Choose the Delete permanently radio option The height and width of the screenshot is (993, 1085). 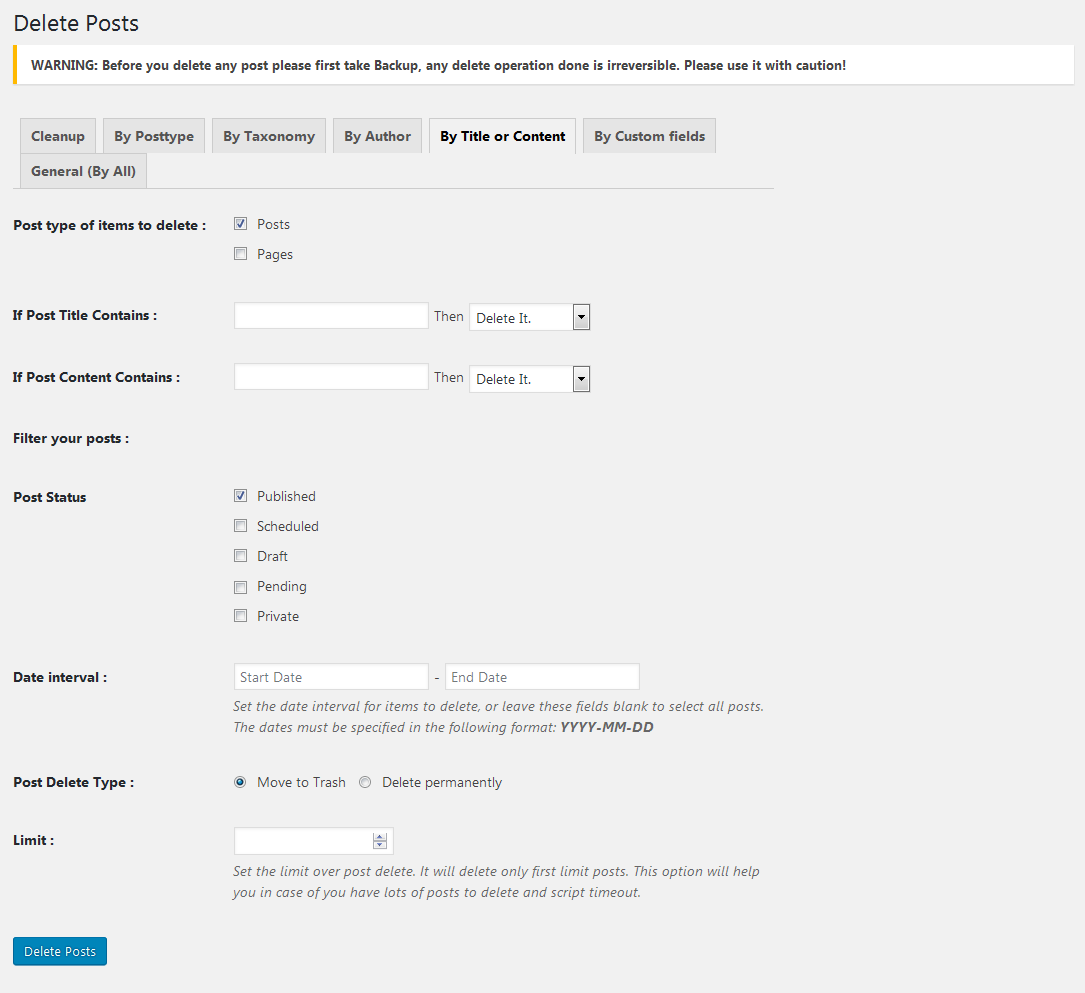tap(365, 782)
